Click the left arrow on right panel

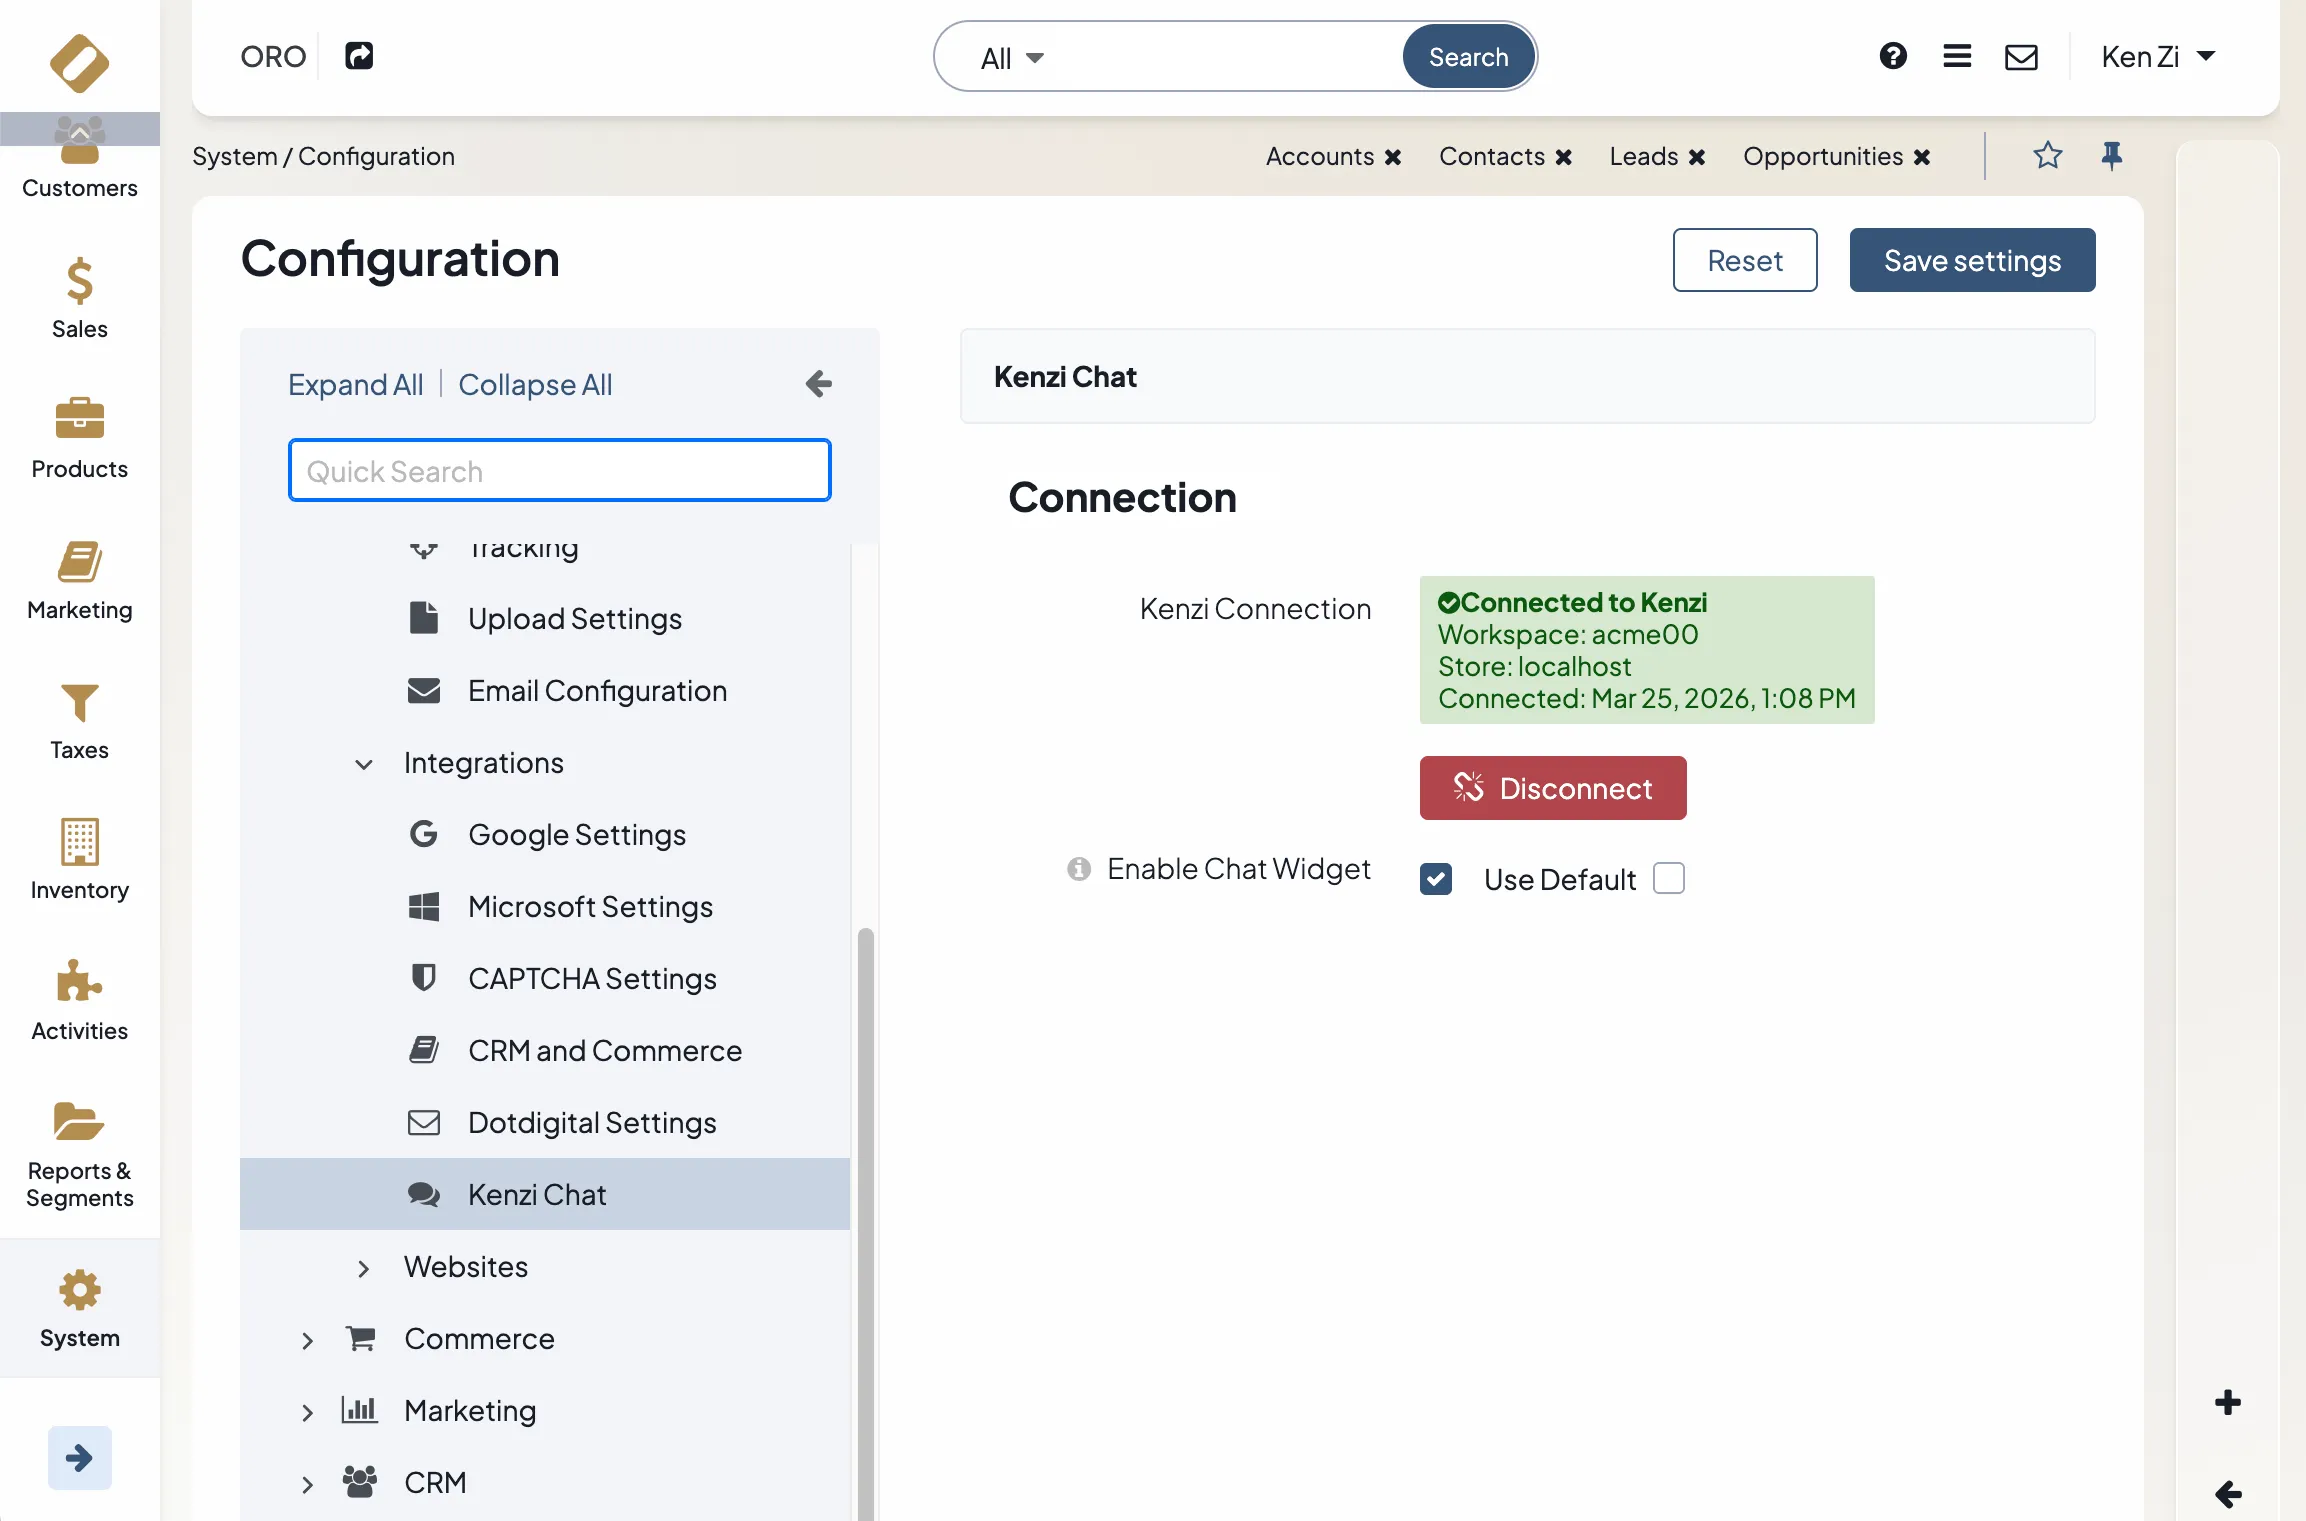pyautogui.click(x=2227, y=1494)
